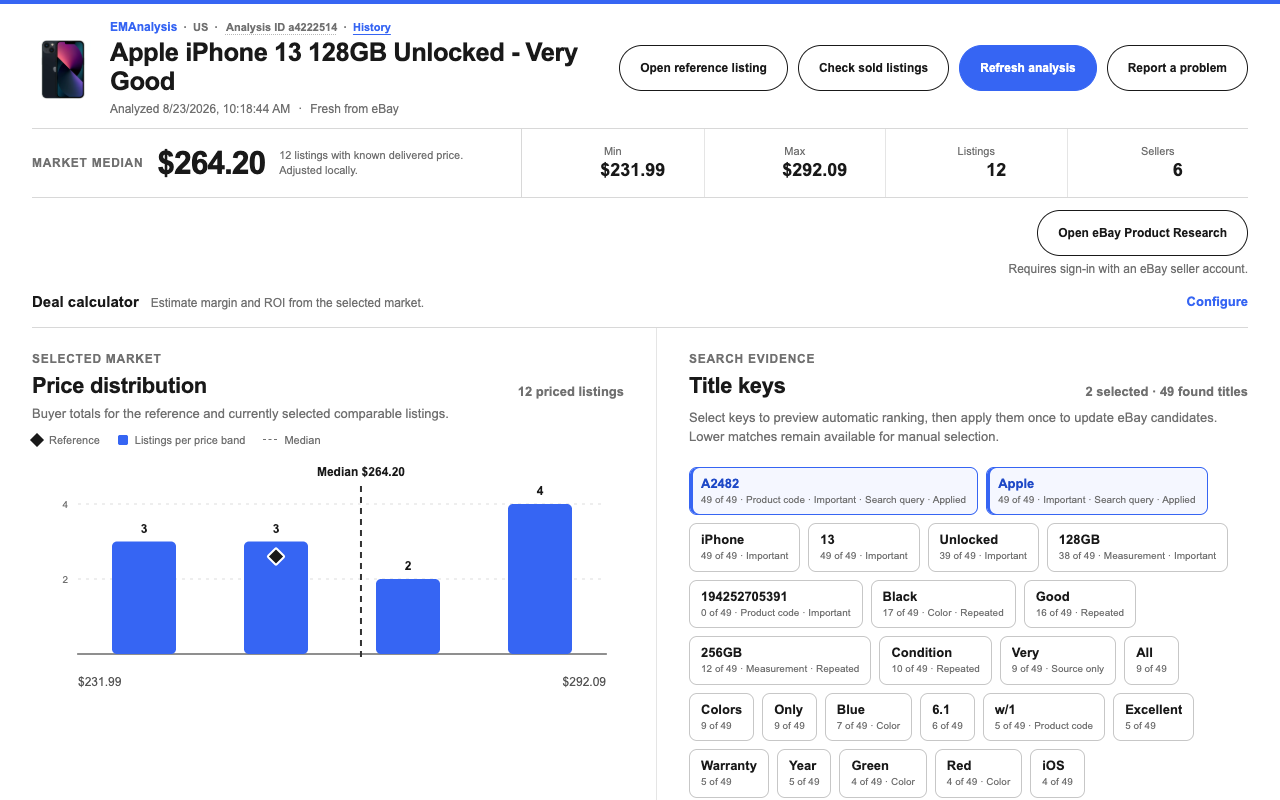This screenshot has height=800, width=1280.
Task: Toggle the Unlocked title key chip
Action: [983, 547]
